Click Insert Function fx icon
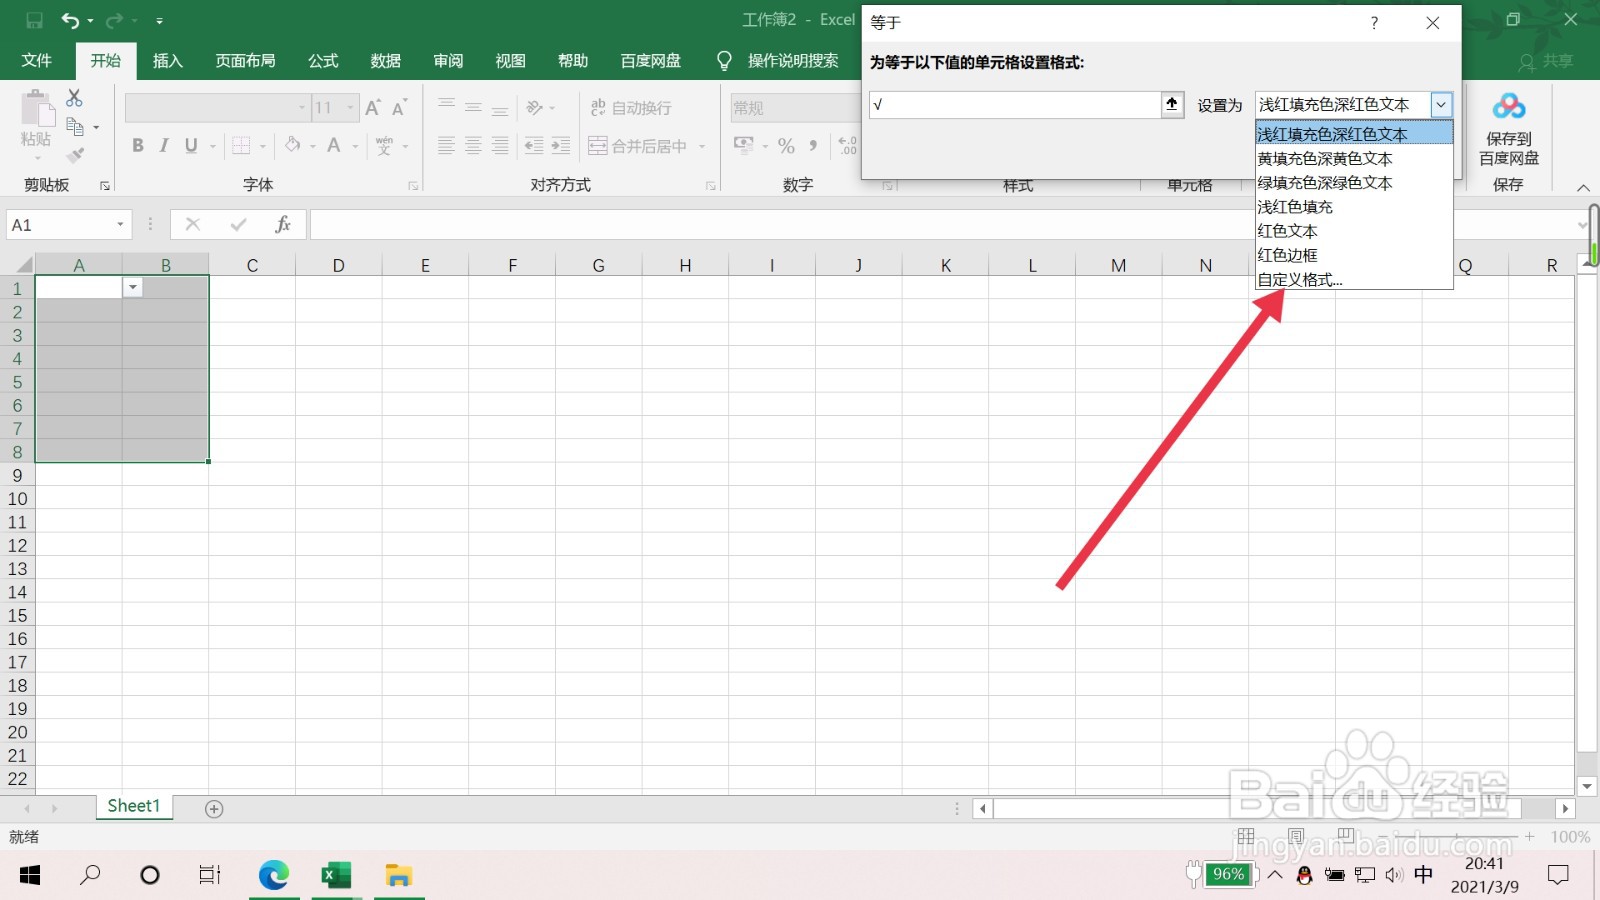The width and height of the screenshot is (1600, 900). click(283, 225)
